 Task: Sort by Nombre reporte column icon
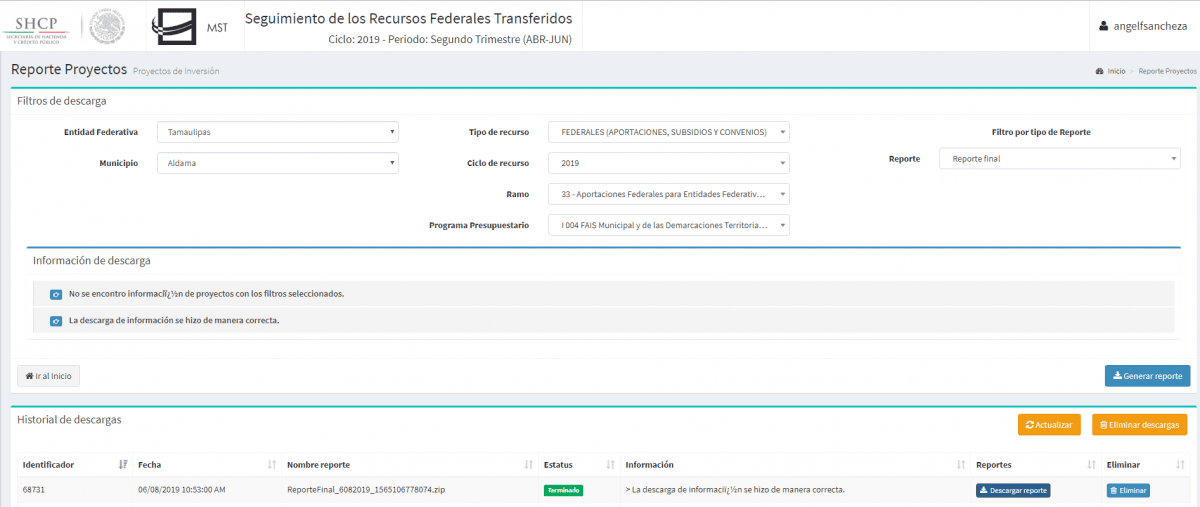(x=529, y=465)
